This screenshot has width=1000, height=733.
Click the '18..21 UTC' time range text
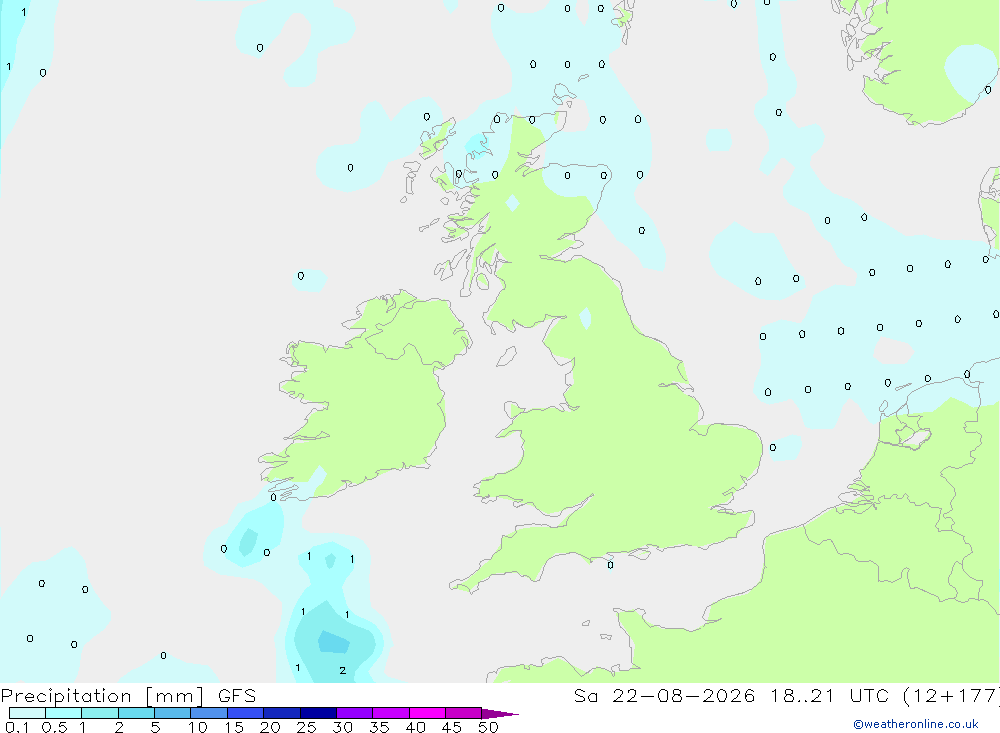829,695
